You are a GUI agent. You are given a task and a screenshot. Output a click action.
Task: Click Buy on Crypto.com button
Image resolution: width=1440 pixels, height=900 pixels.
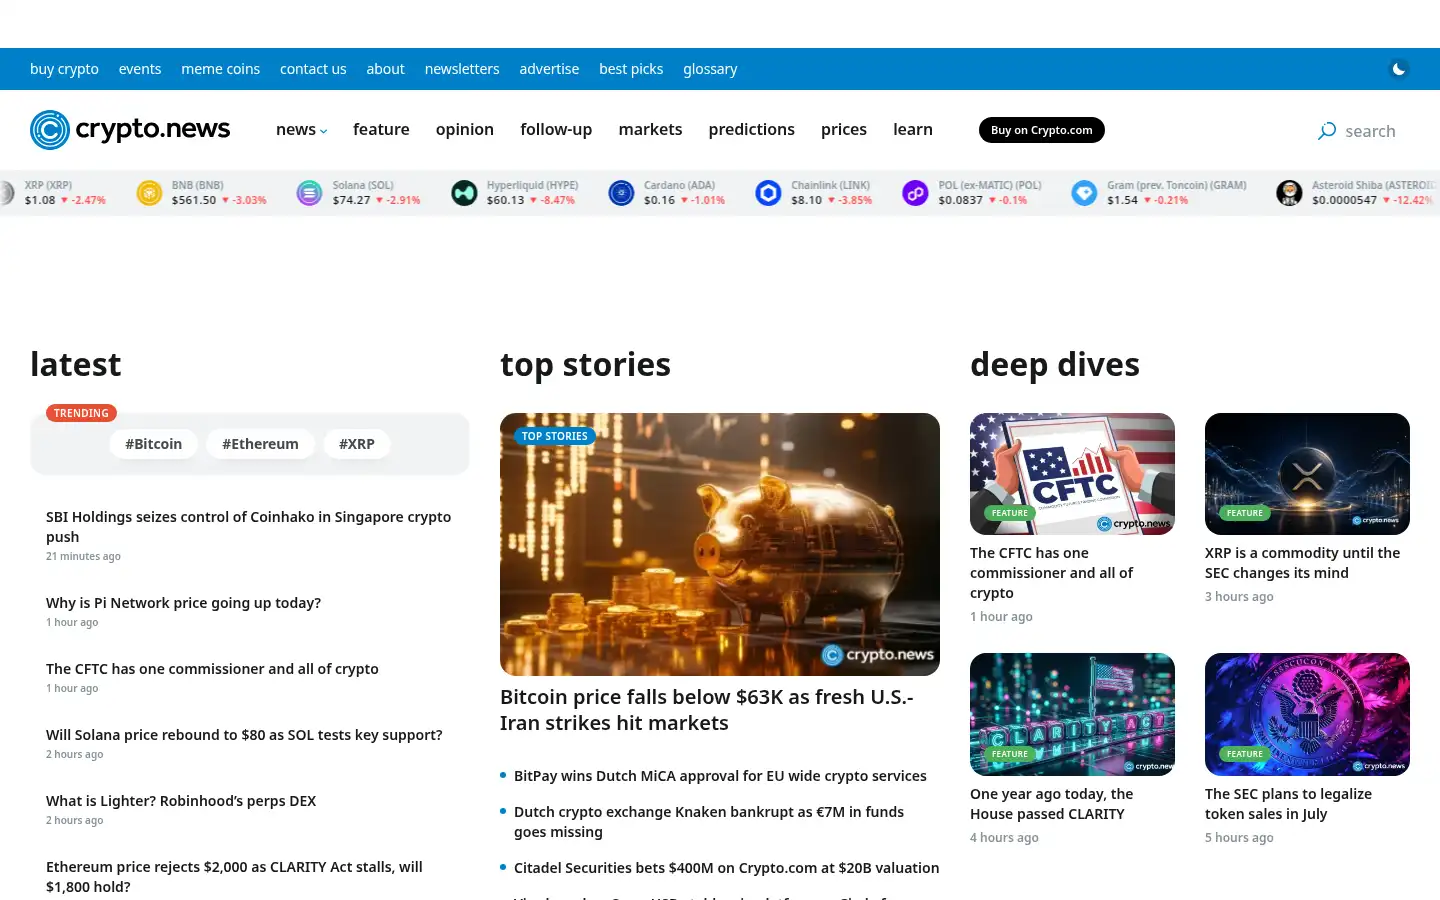click(1042, 130)
